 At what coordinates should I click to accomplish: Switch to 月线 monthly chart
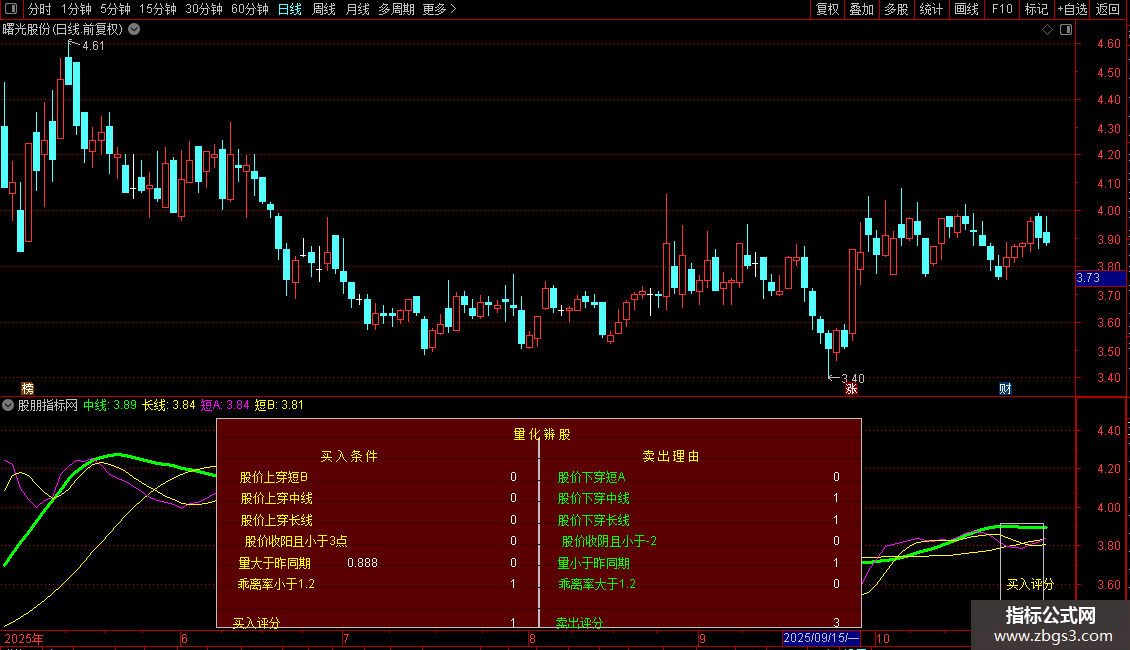pos(357,9)
